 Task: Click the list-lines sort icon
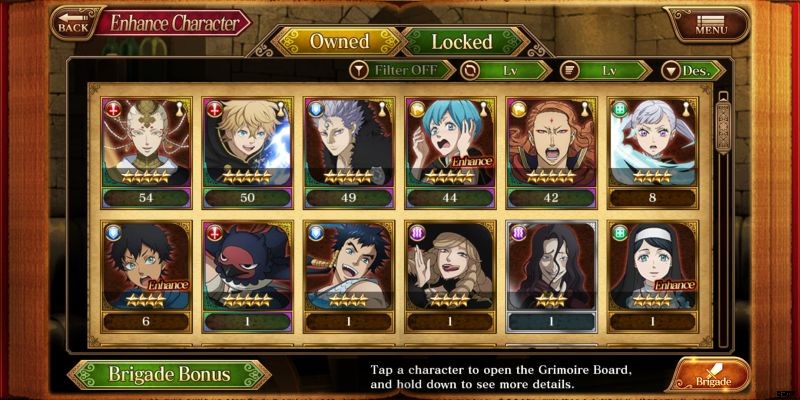click(569, 70)
